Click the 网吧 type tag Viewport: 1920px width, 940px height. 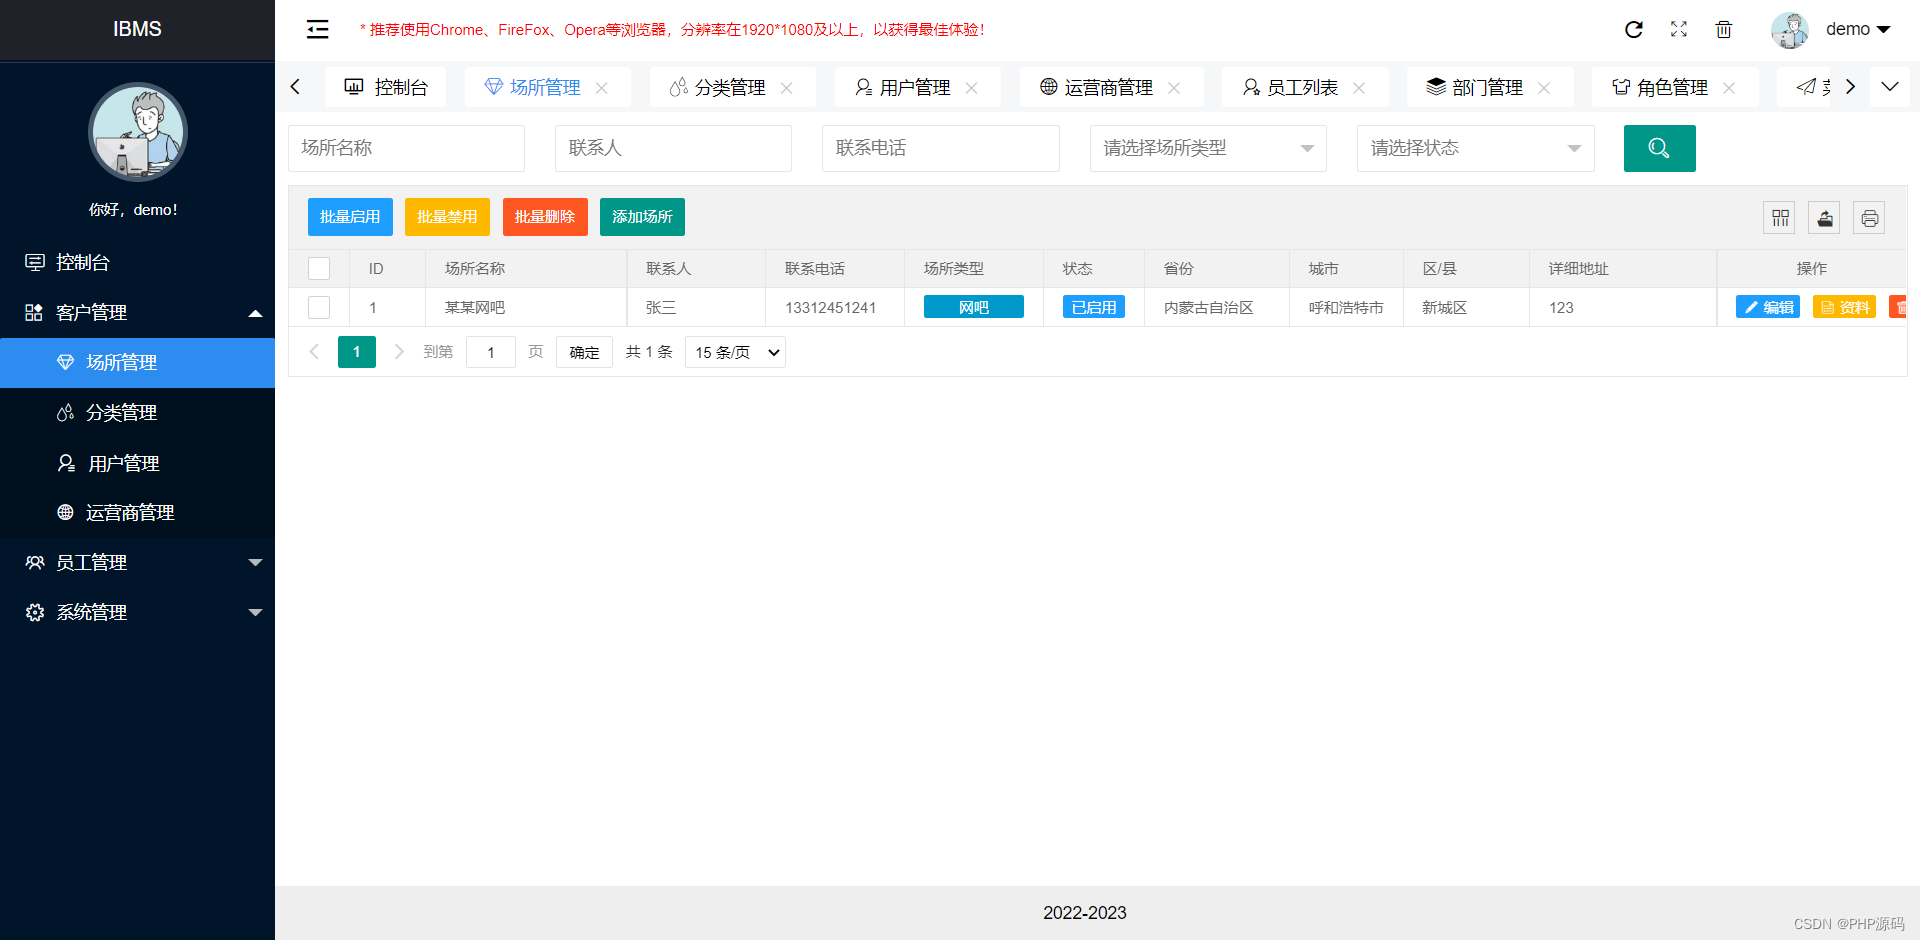tap(974, 307)
